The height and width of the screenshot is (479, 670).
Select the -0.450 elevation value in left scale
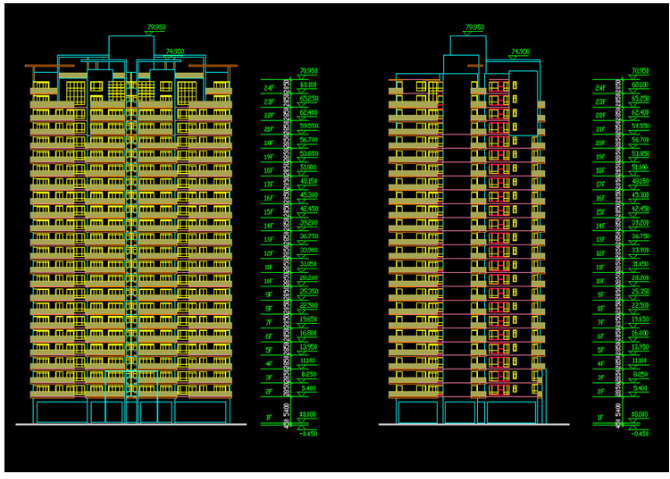click(x=308, y=433)
